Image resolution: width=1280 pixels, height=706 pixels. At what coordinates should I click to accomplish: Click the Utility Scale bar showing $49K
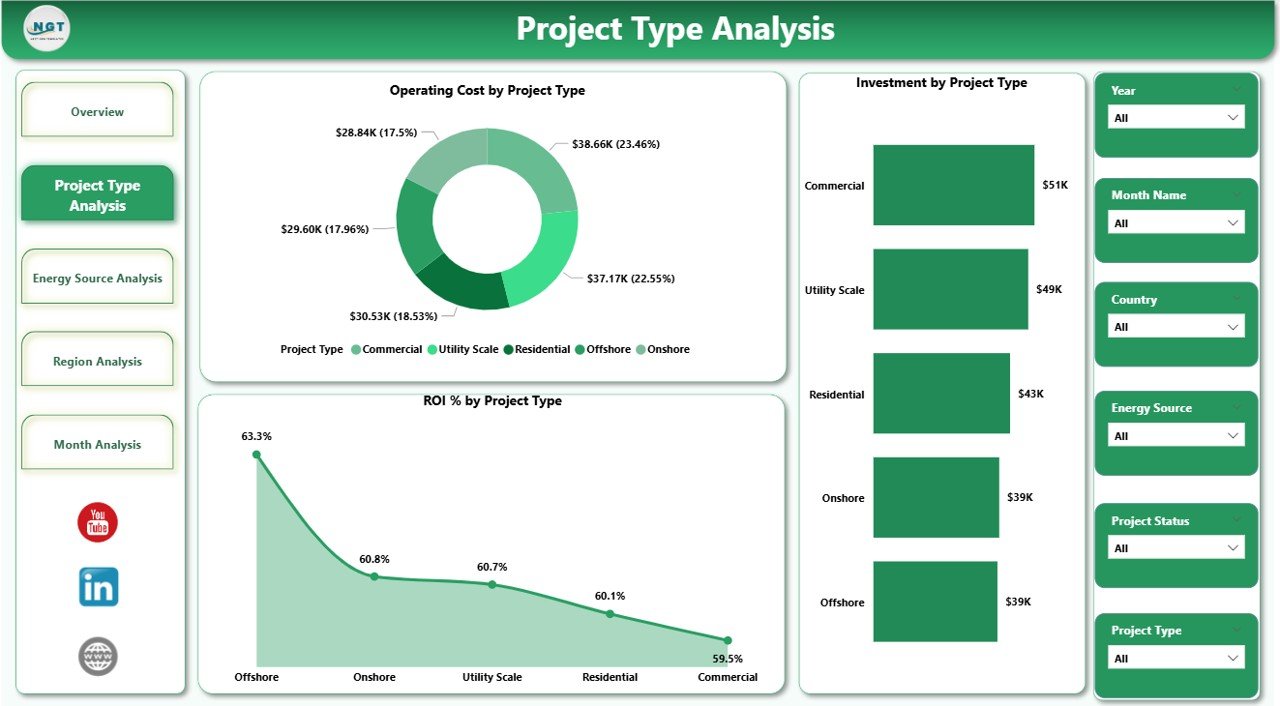coord(950,289)
